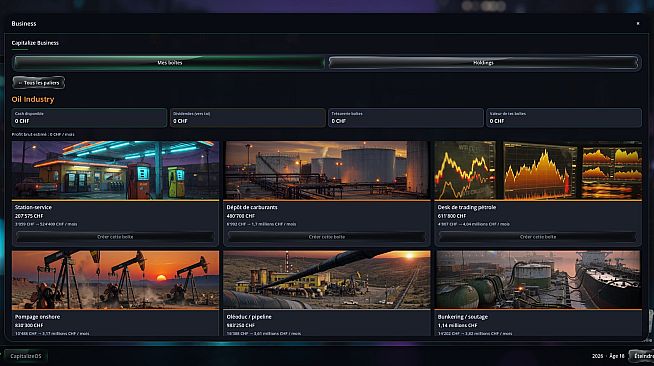Viewport: 654px width, 366px height.
Task: Create the Dépôt de carburants company
Action: (x=327, y=237)
